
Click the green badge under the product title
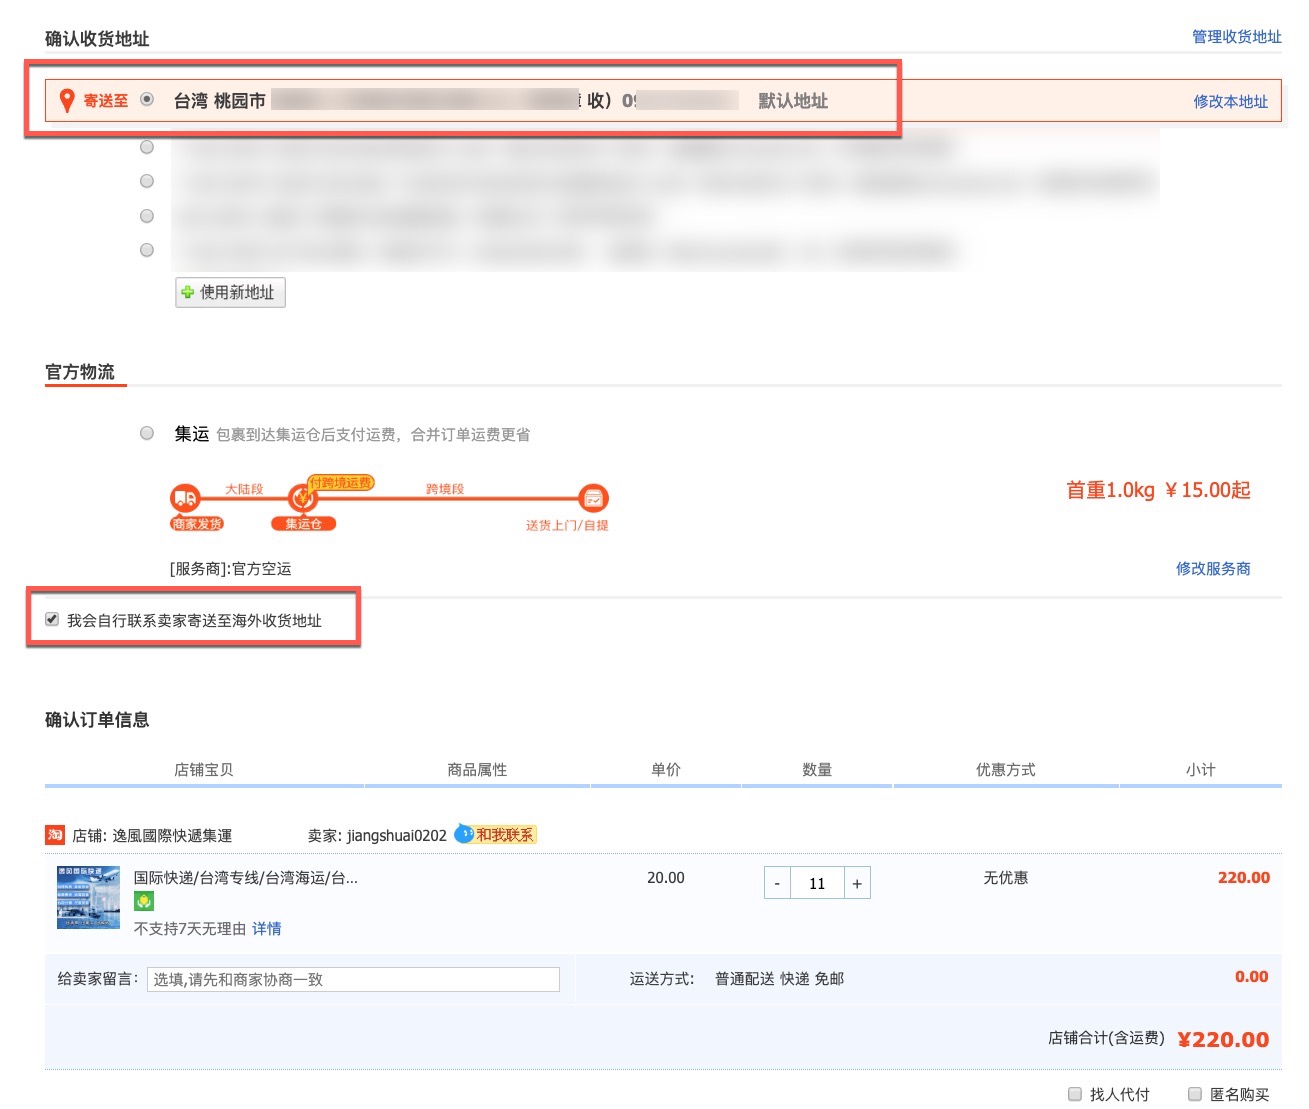pyautogui.click(x=144, y=902)
